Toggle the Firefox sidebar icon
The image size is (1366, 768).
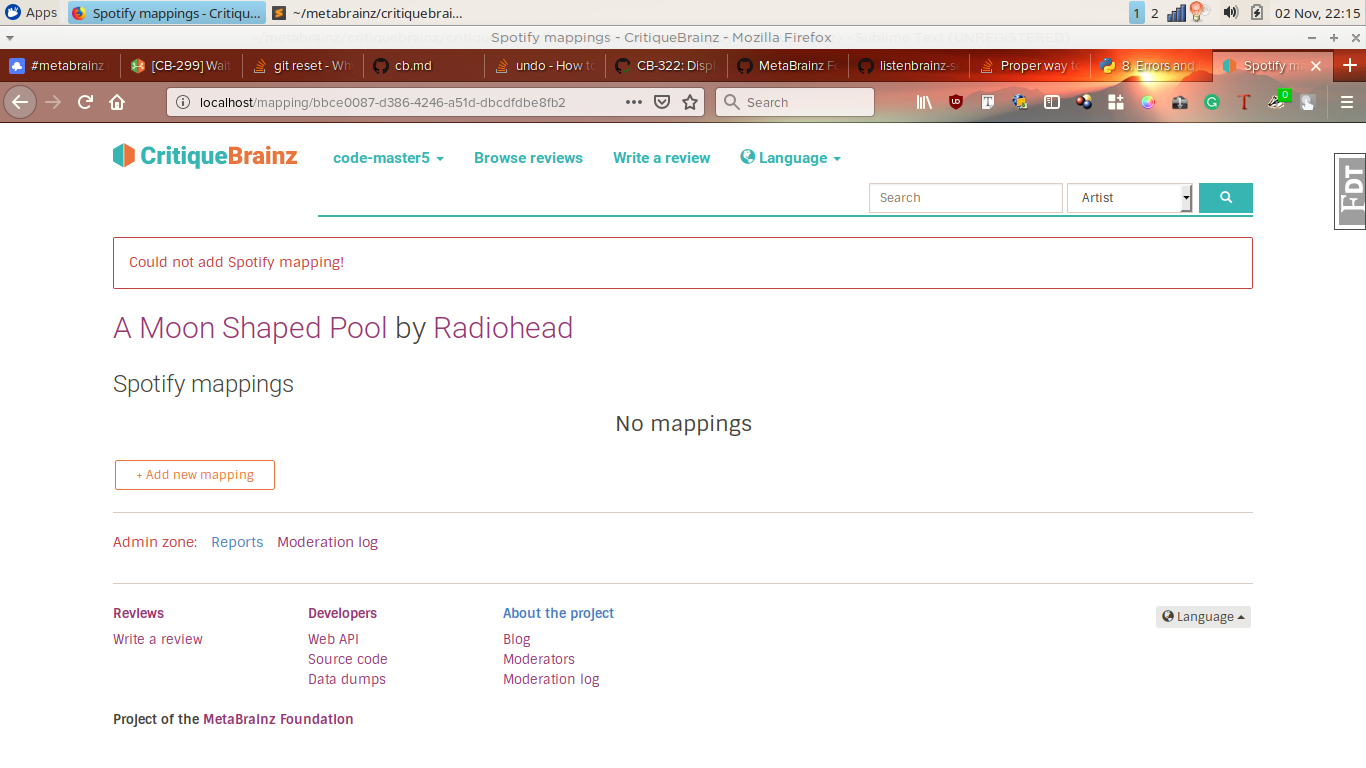point(1052,102)
